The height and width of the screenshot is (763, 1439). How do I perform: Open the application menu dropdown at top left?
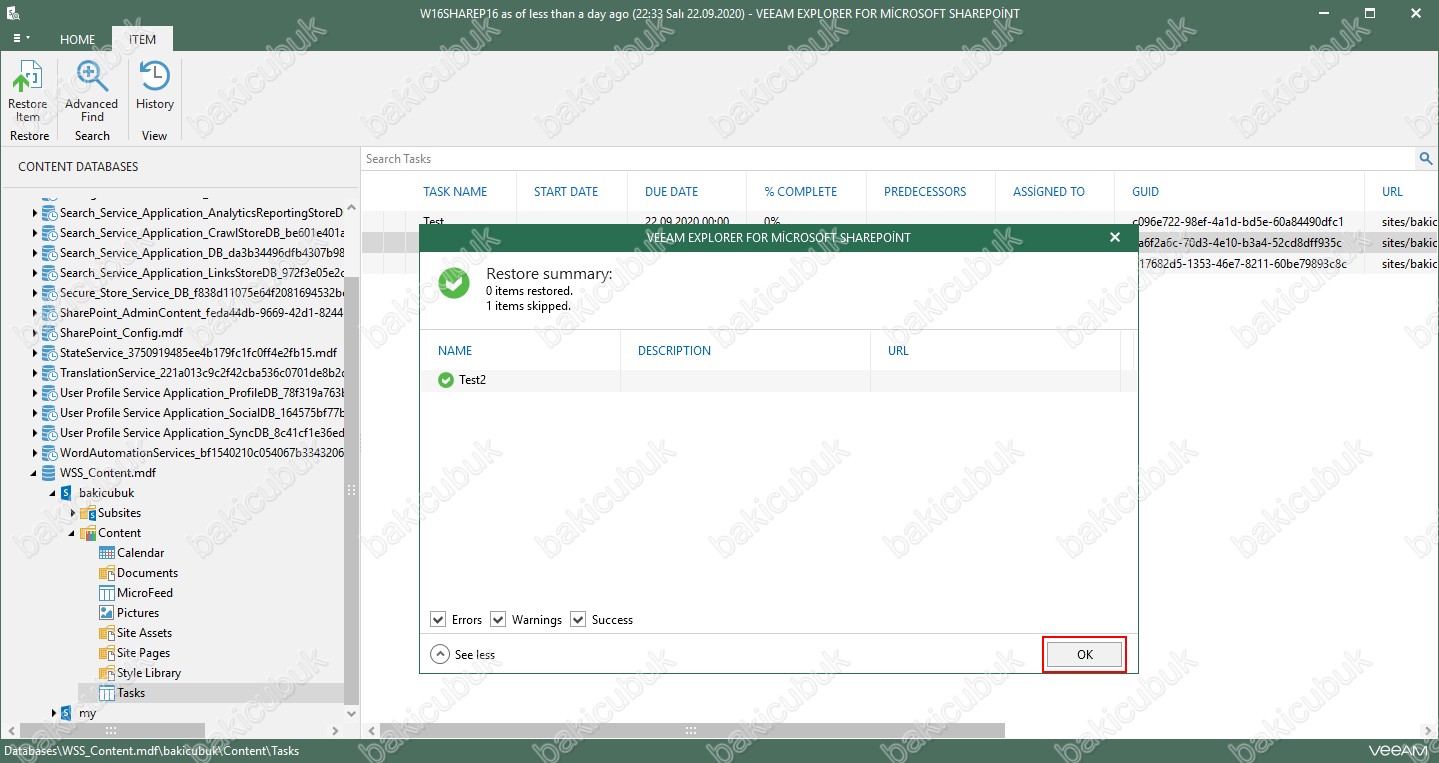point(21,38)
